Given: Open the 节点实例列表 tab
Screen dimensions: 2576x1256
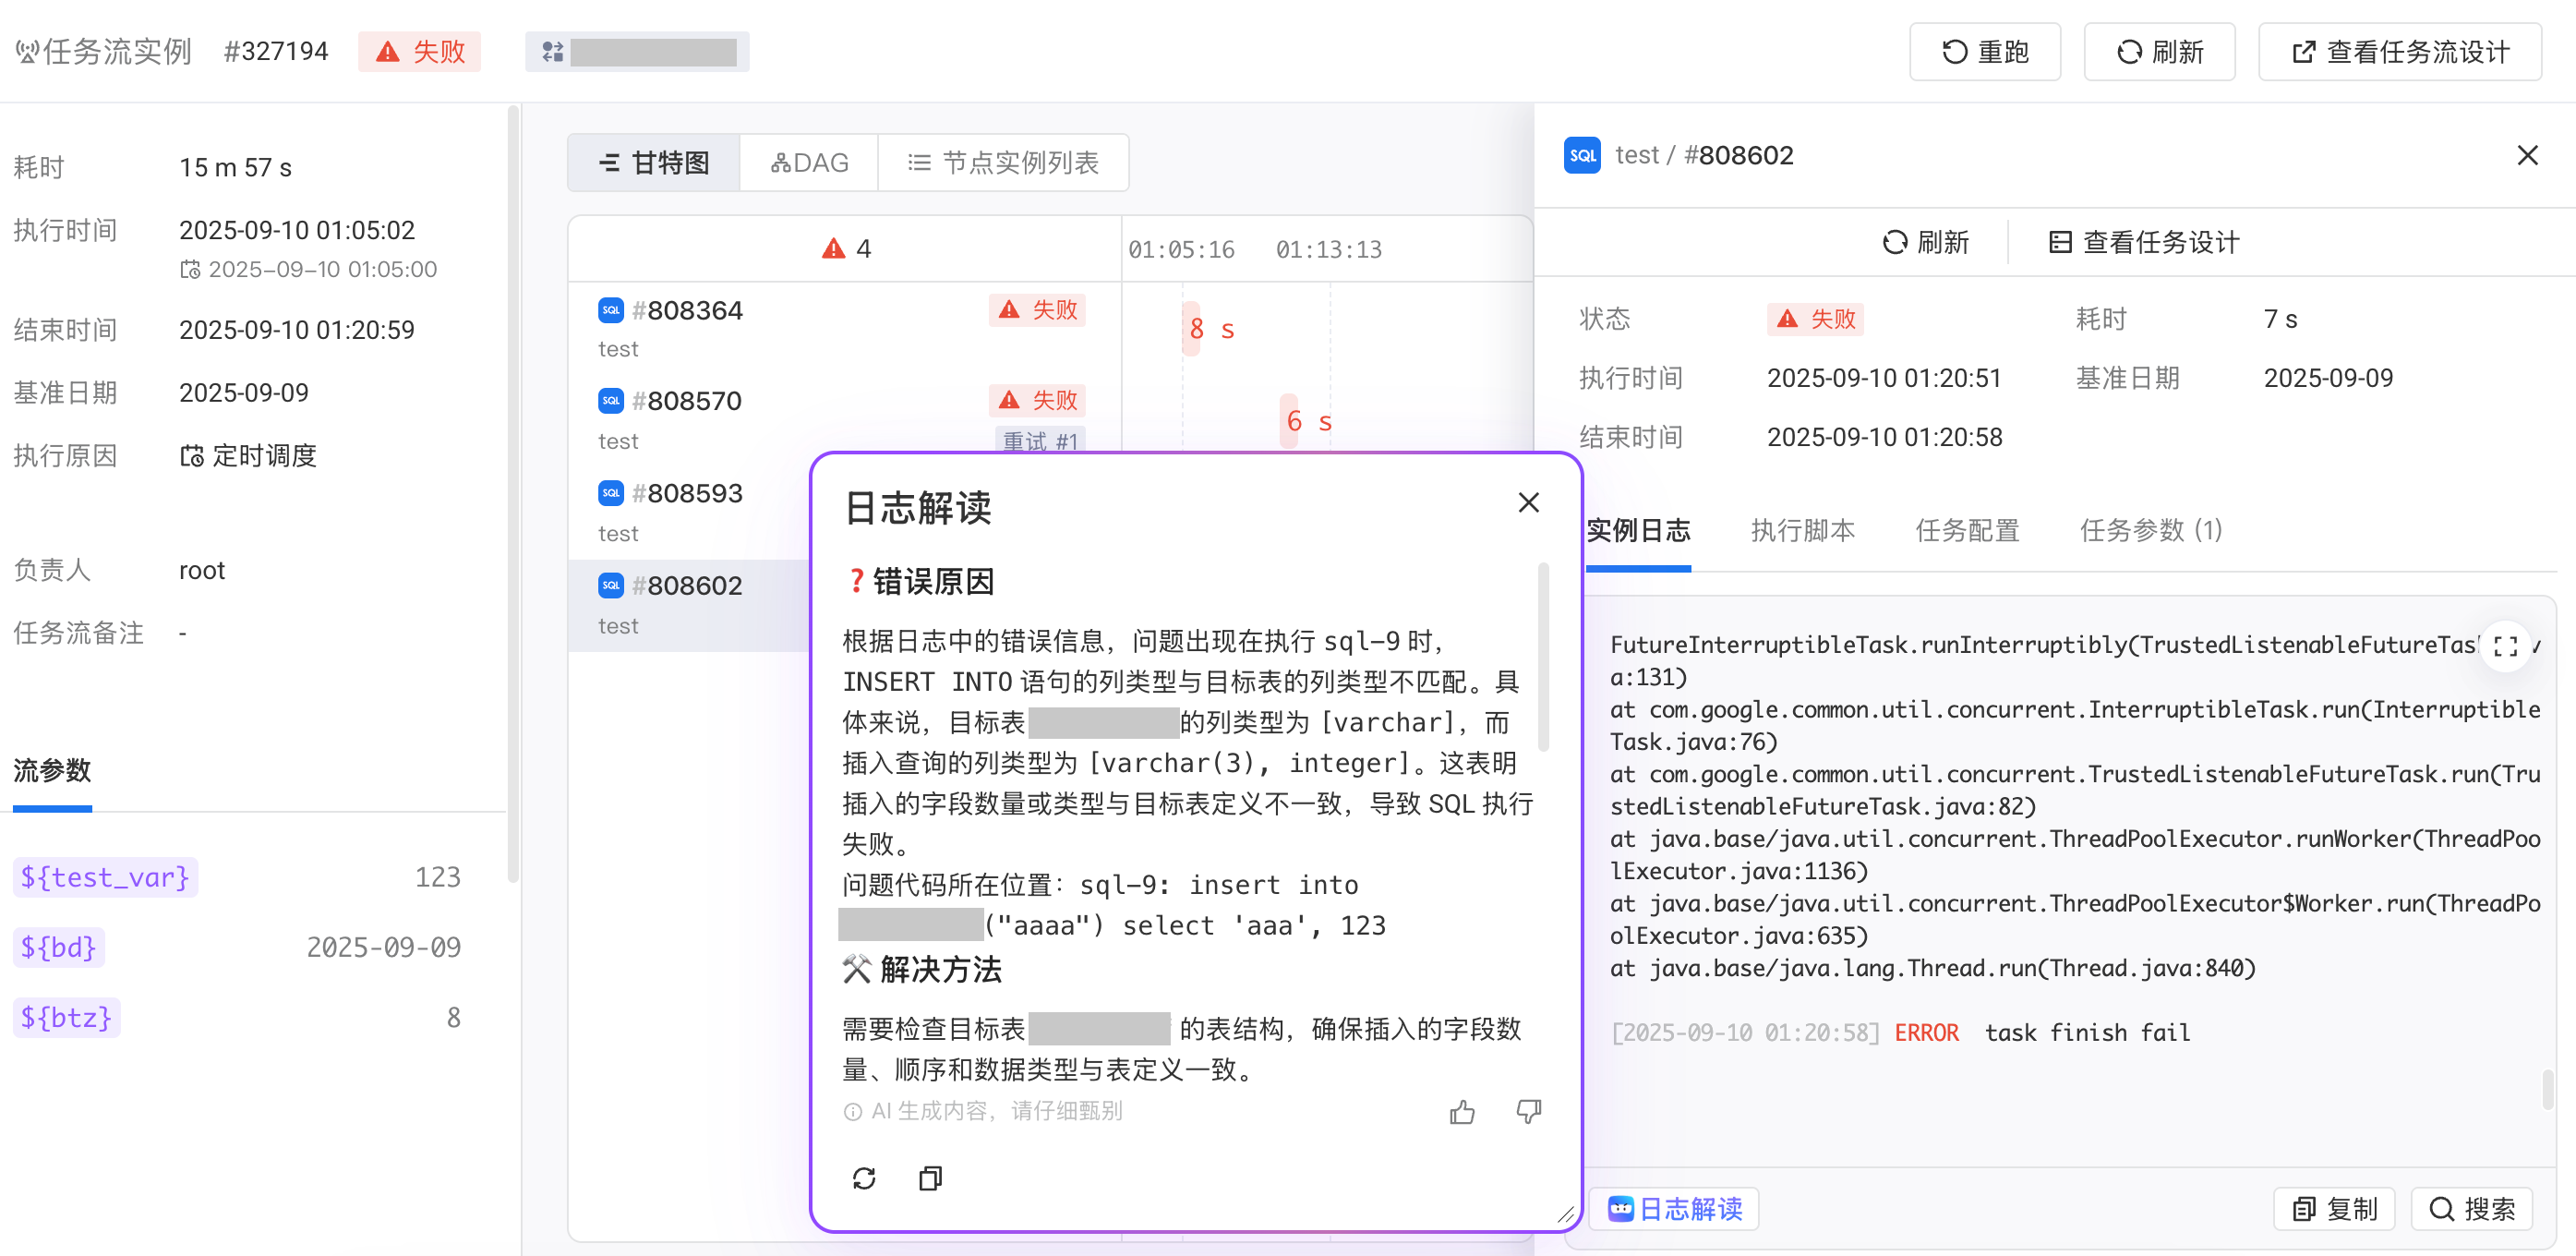Looking at the screenshot, I should [1003, 162].
